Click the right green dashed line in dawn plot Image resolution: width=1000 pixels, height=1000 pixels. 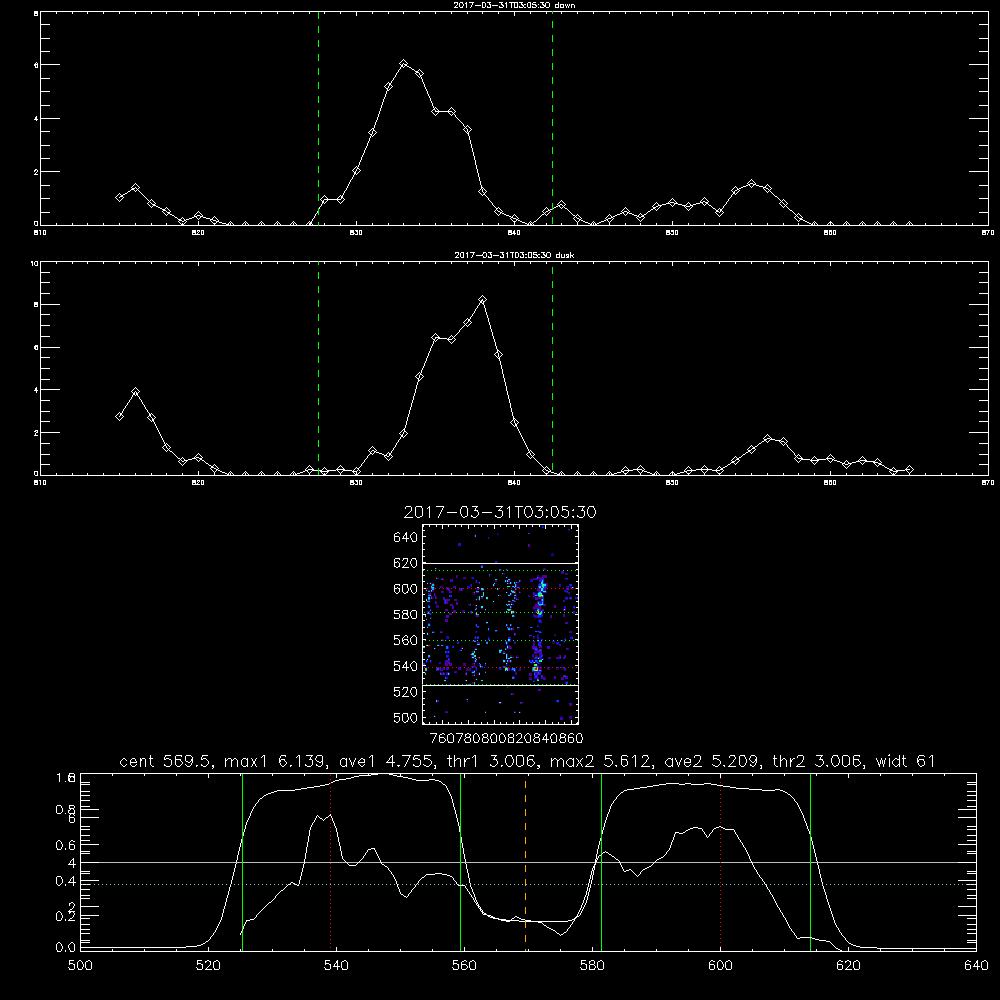(x=552, y=118)
